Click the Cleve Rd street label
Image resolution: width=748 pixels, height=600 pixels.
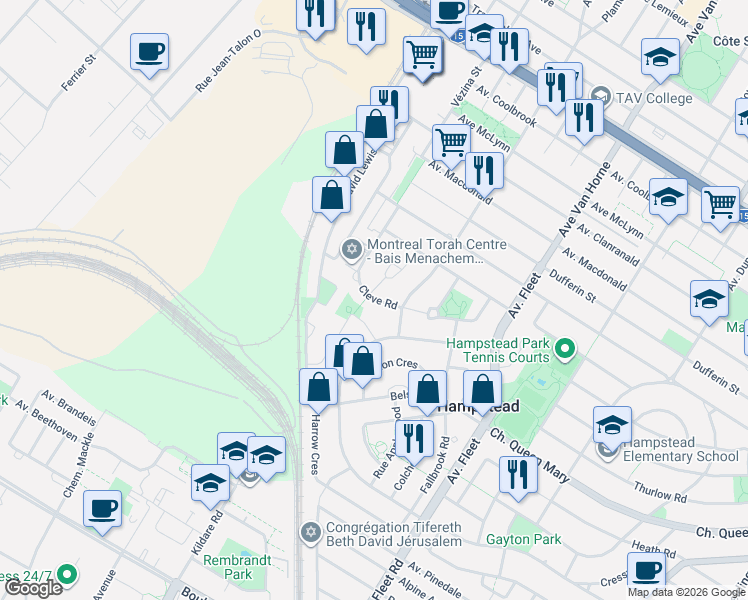[378, 297]
